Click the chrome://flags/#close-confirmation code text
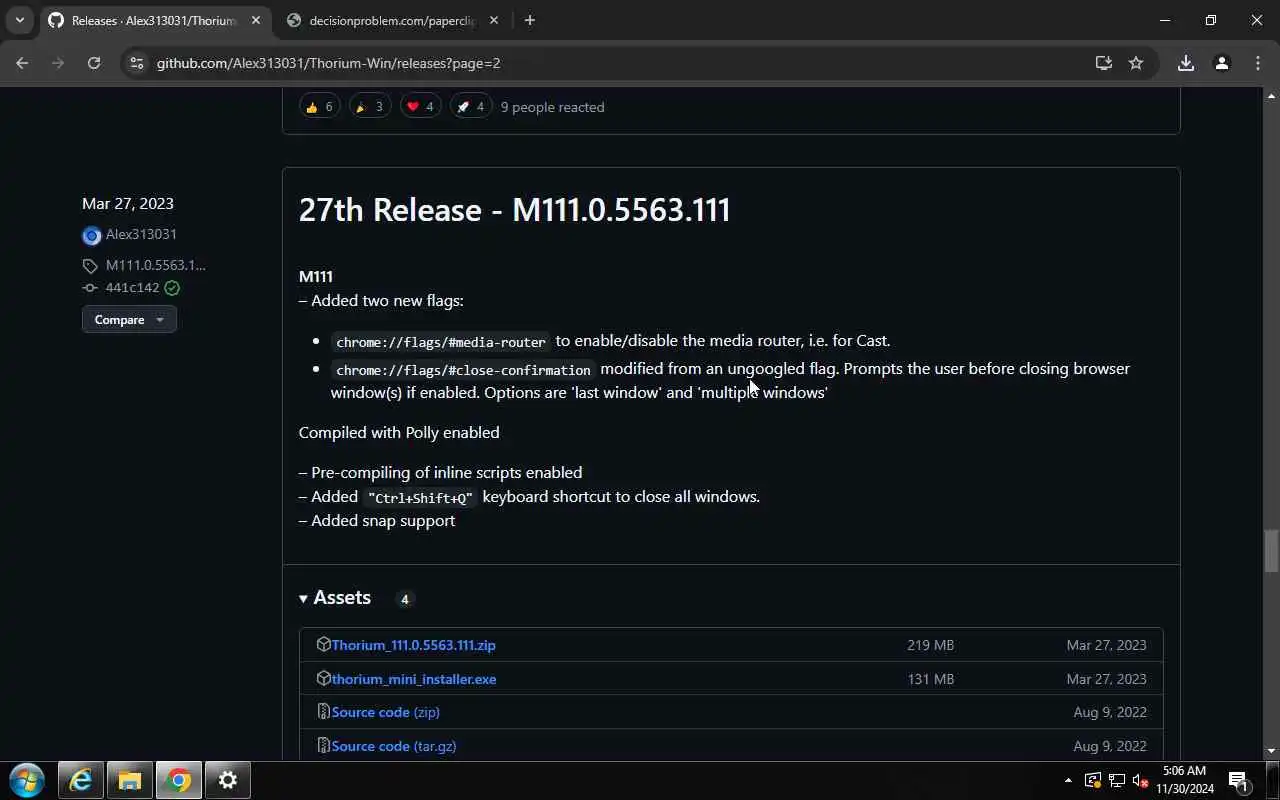 463,370
